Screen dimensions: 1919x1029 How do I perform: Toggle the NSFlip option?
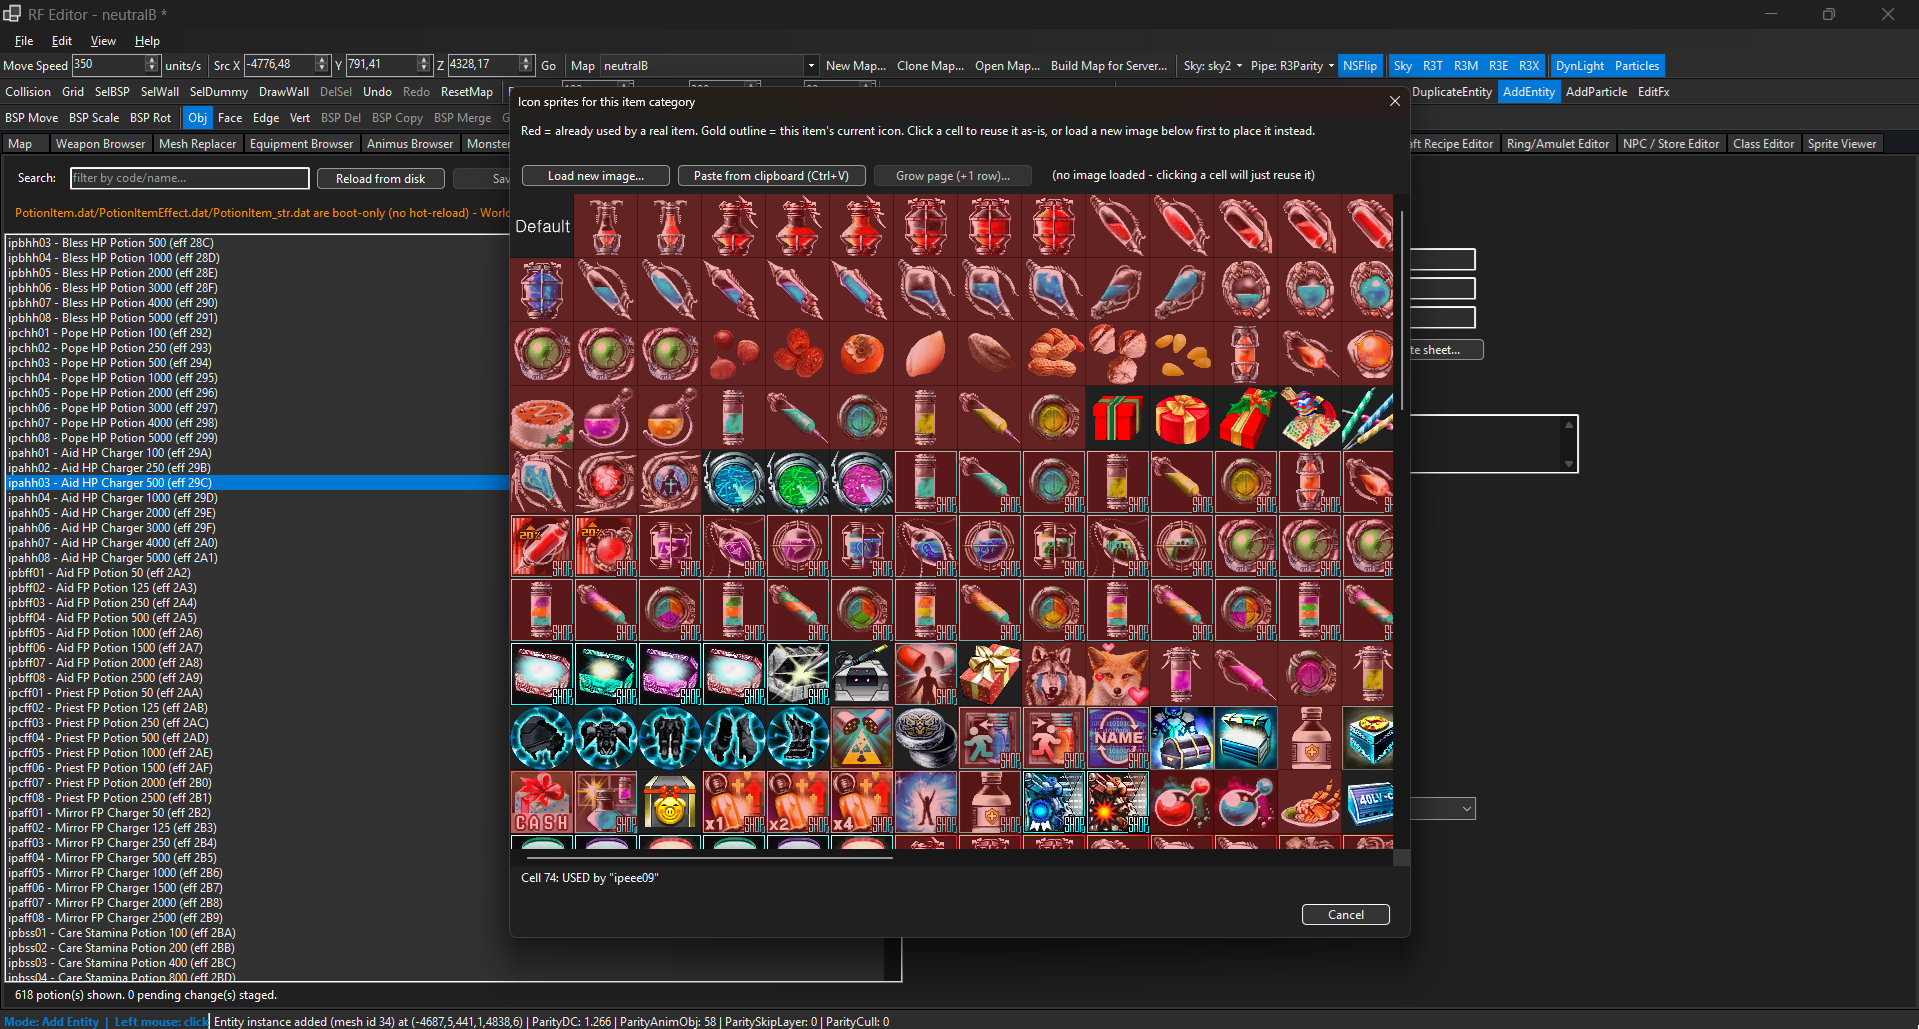pos(1360,66)
